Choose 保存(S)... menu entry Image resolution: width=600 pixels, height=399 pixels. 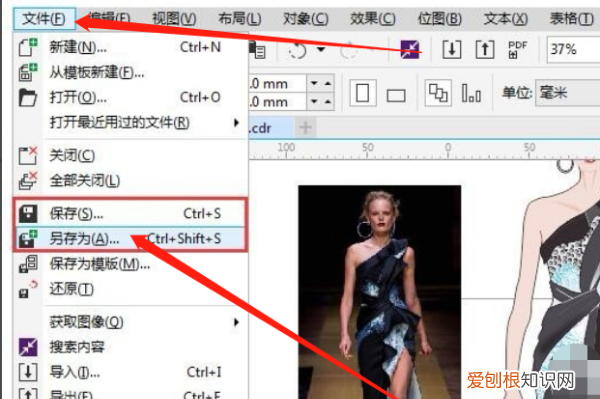tap(130, 213)
